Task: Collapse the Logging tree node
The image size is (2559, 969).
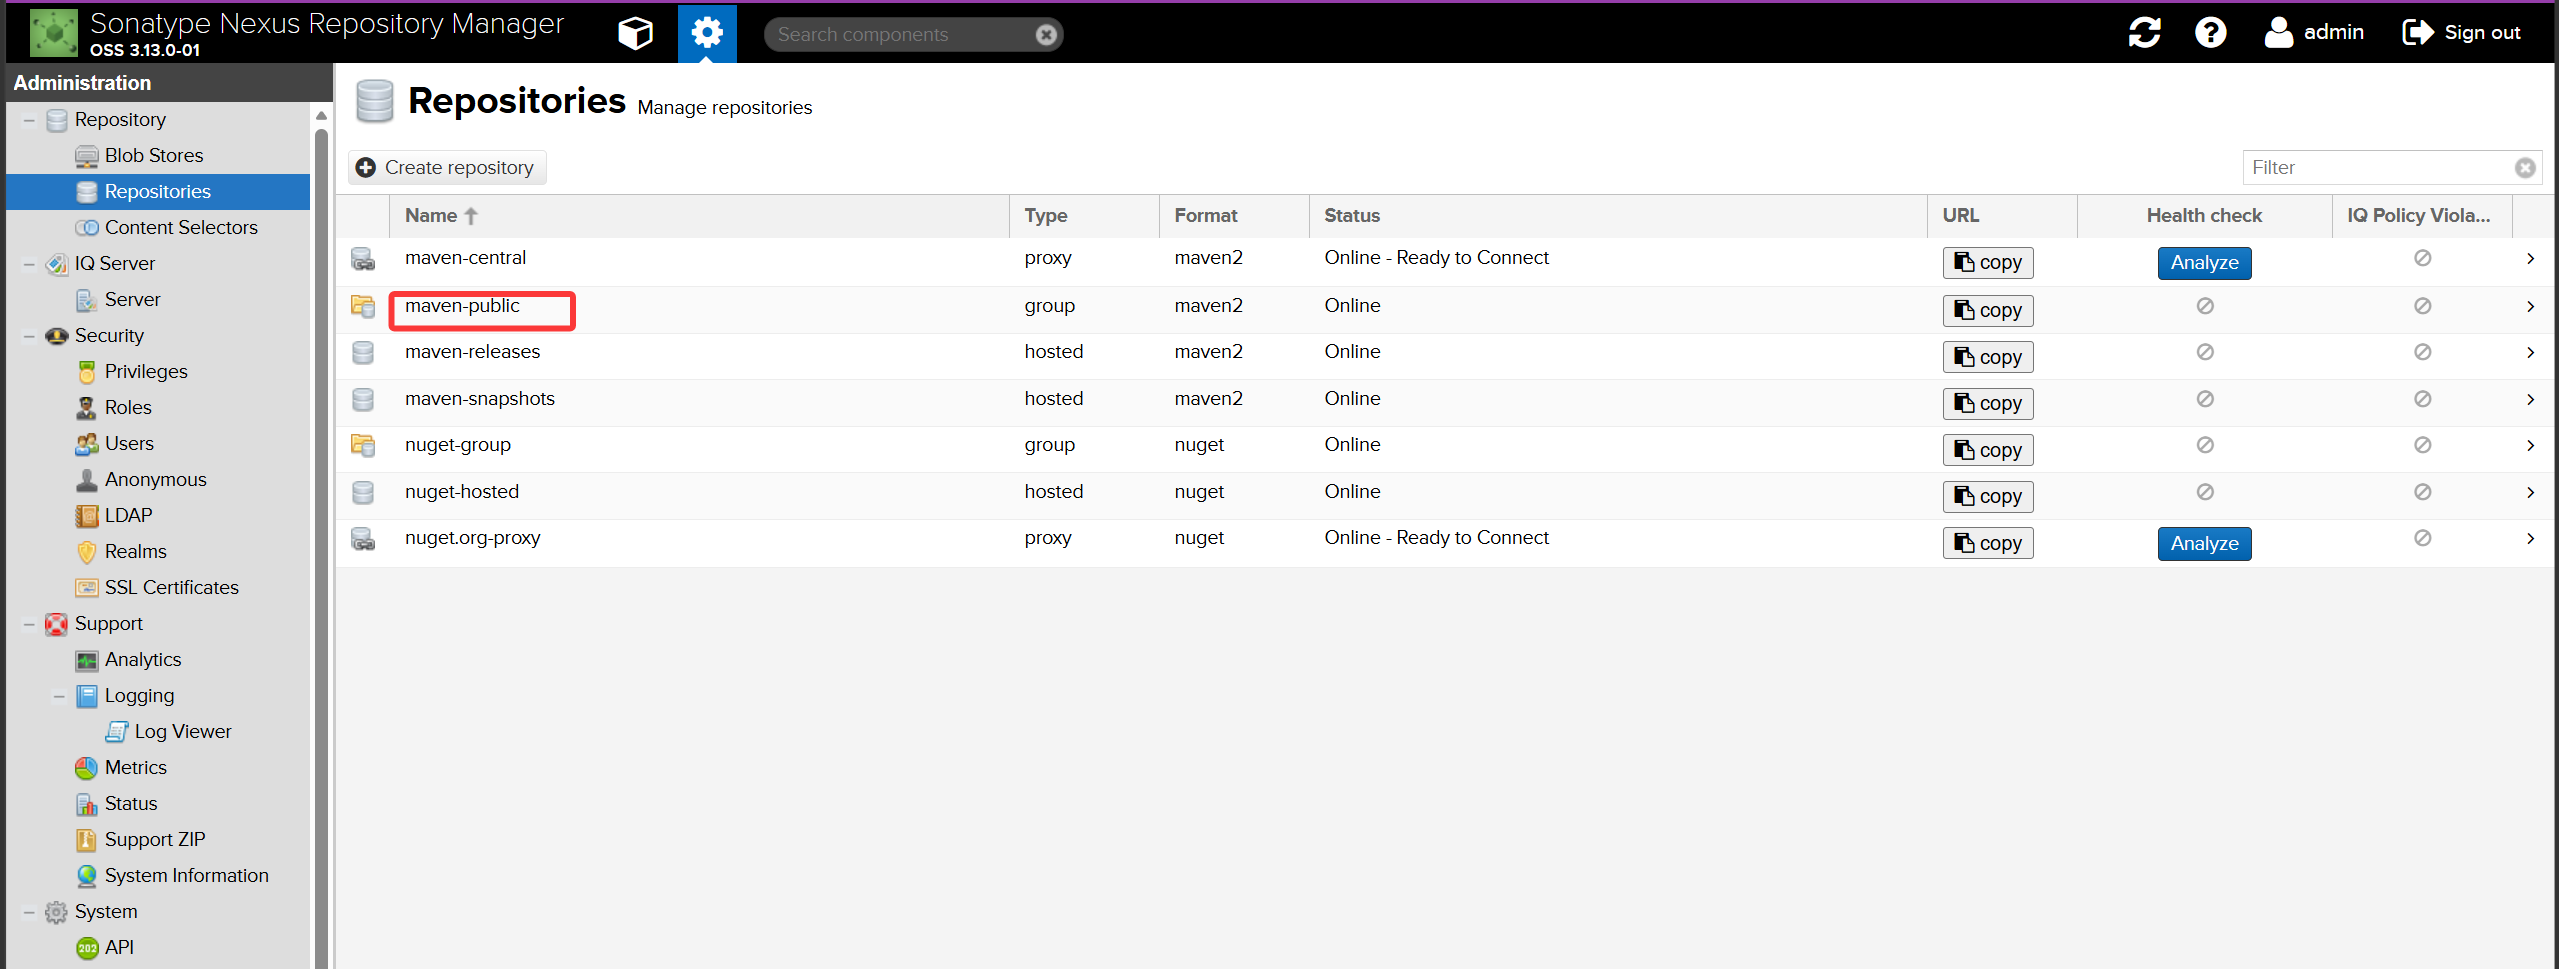Action: pyautogui.click(x=59, y=696)
